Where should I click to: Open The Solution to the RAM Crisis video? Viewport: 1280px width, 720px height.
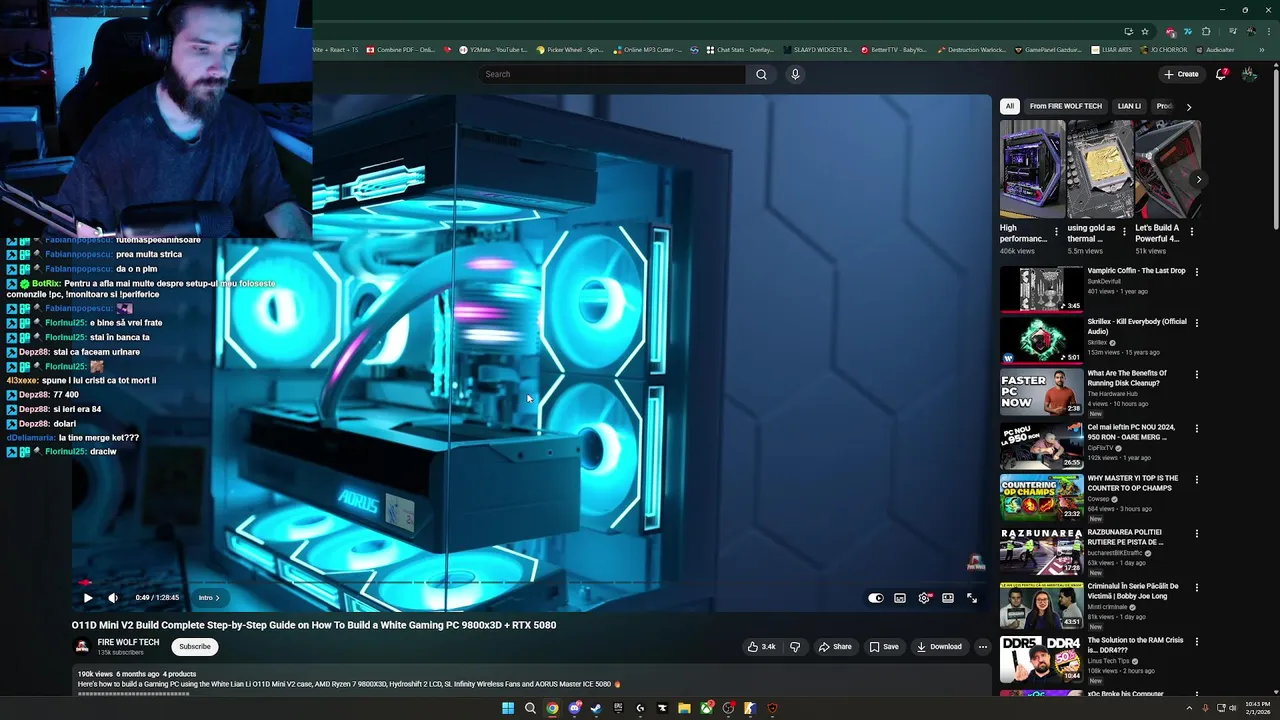click(x=1135, y=645)
